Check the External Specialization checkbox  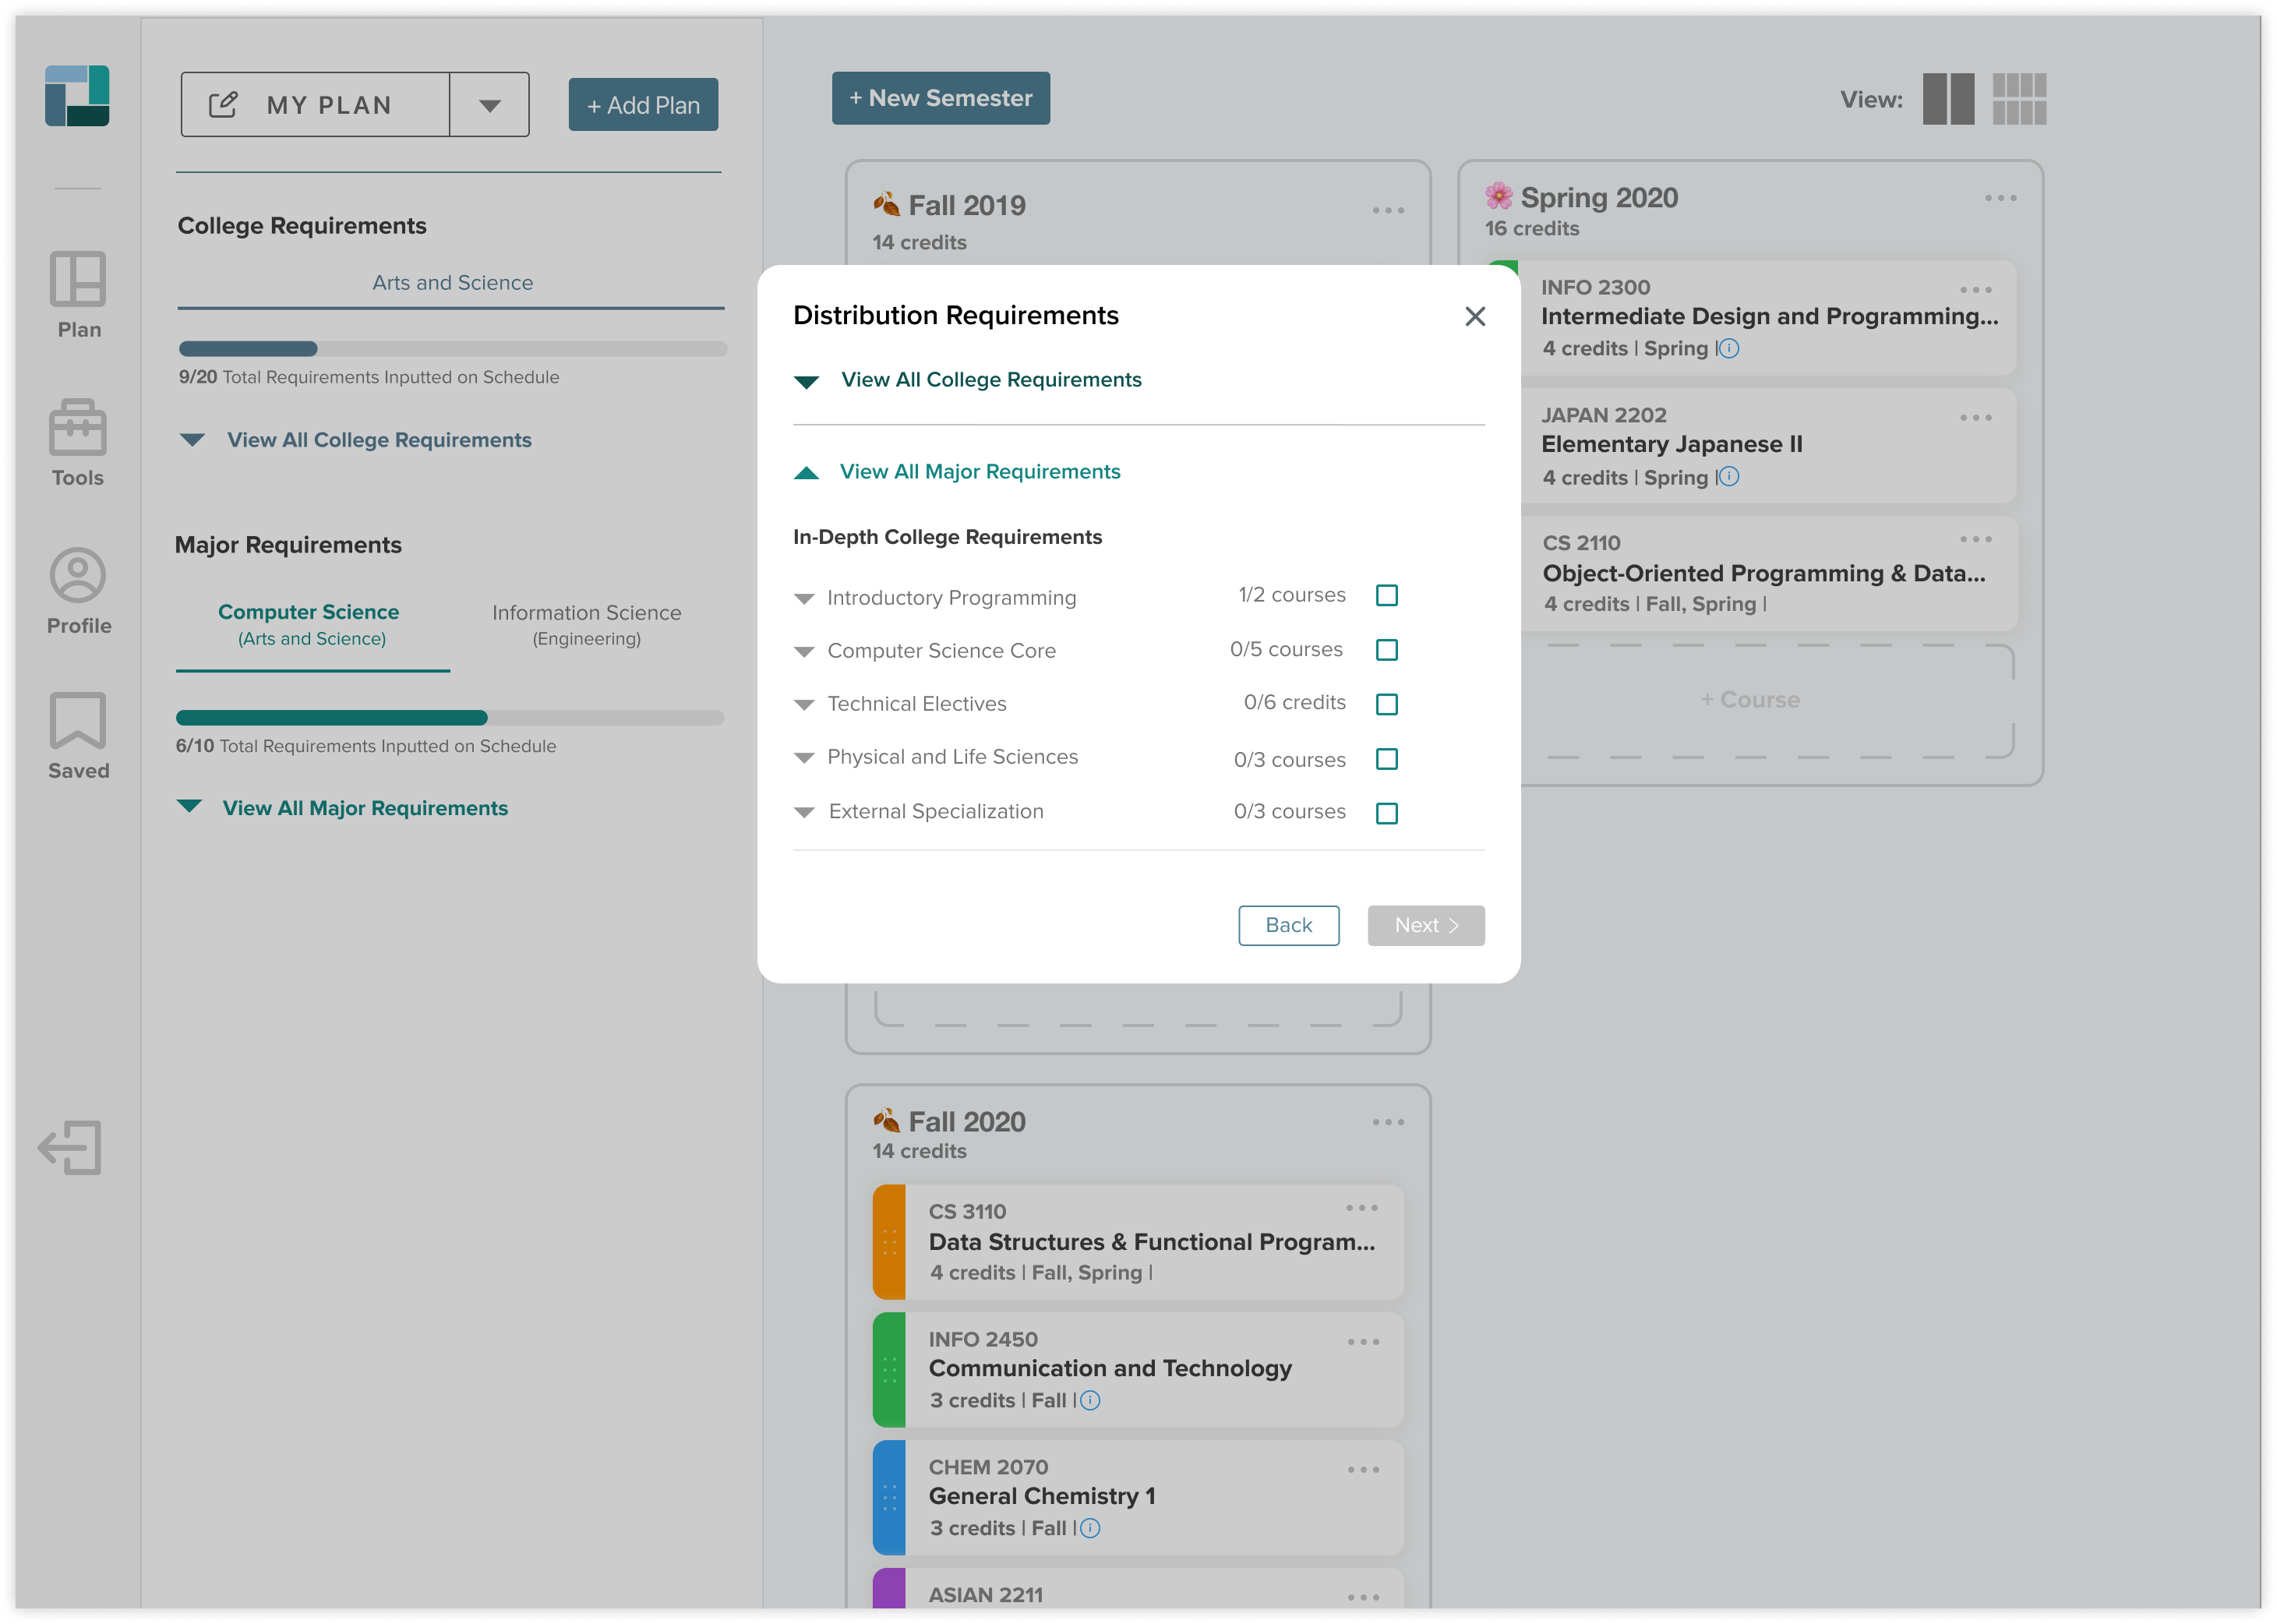tap(1386, 813)
